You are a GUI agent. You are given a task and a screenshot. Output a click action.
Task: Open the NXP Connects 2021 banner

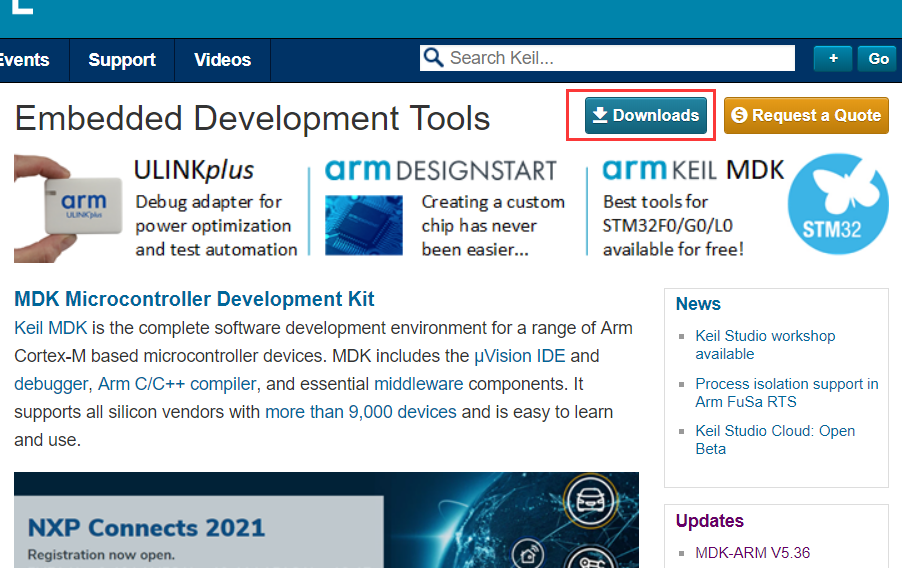(x=326, y=520)
